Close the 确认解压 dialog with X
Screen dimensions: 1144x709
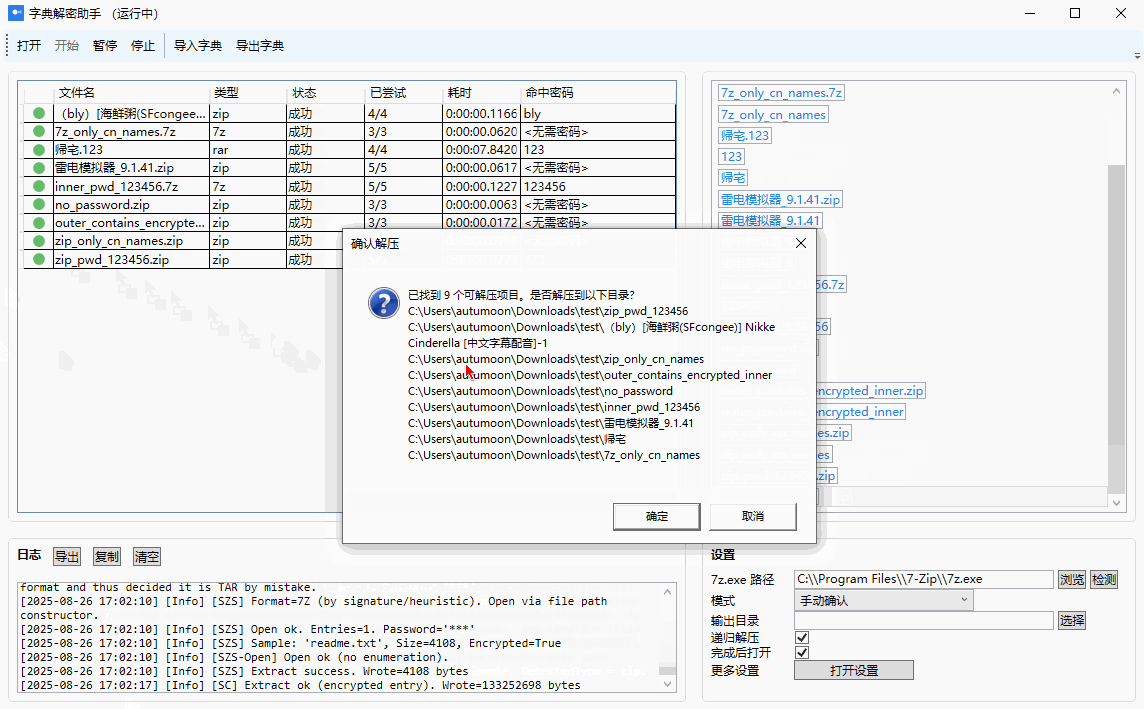800,243
